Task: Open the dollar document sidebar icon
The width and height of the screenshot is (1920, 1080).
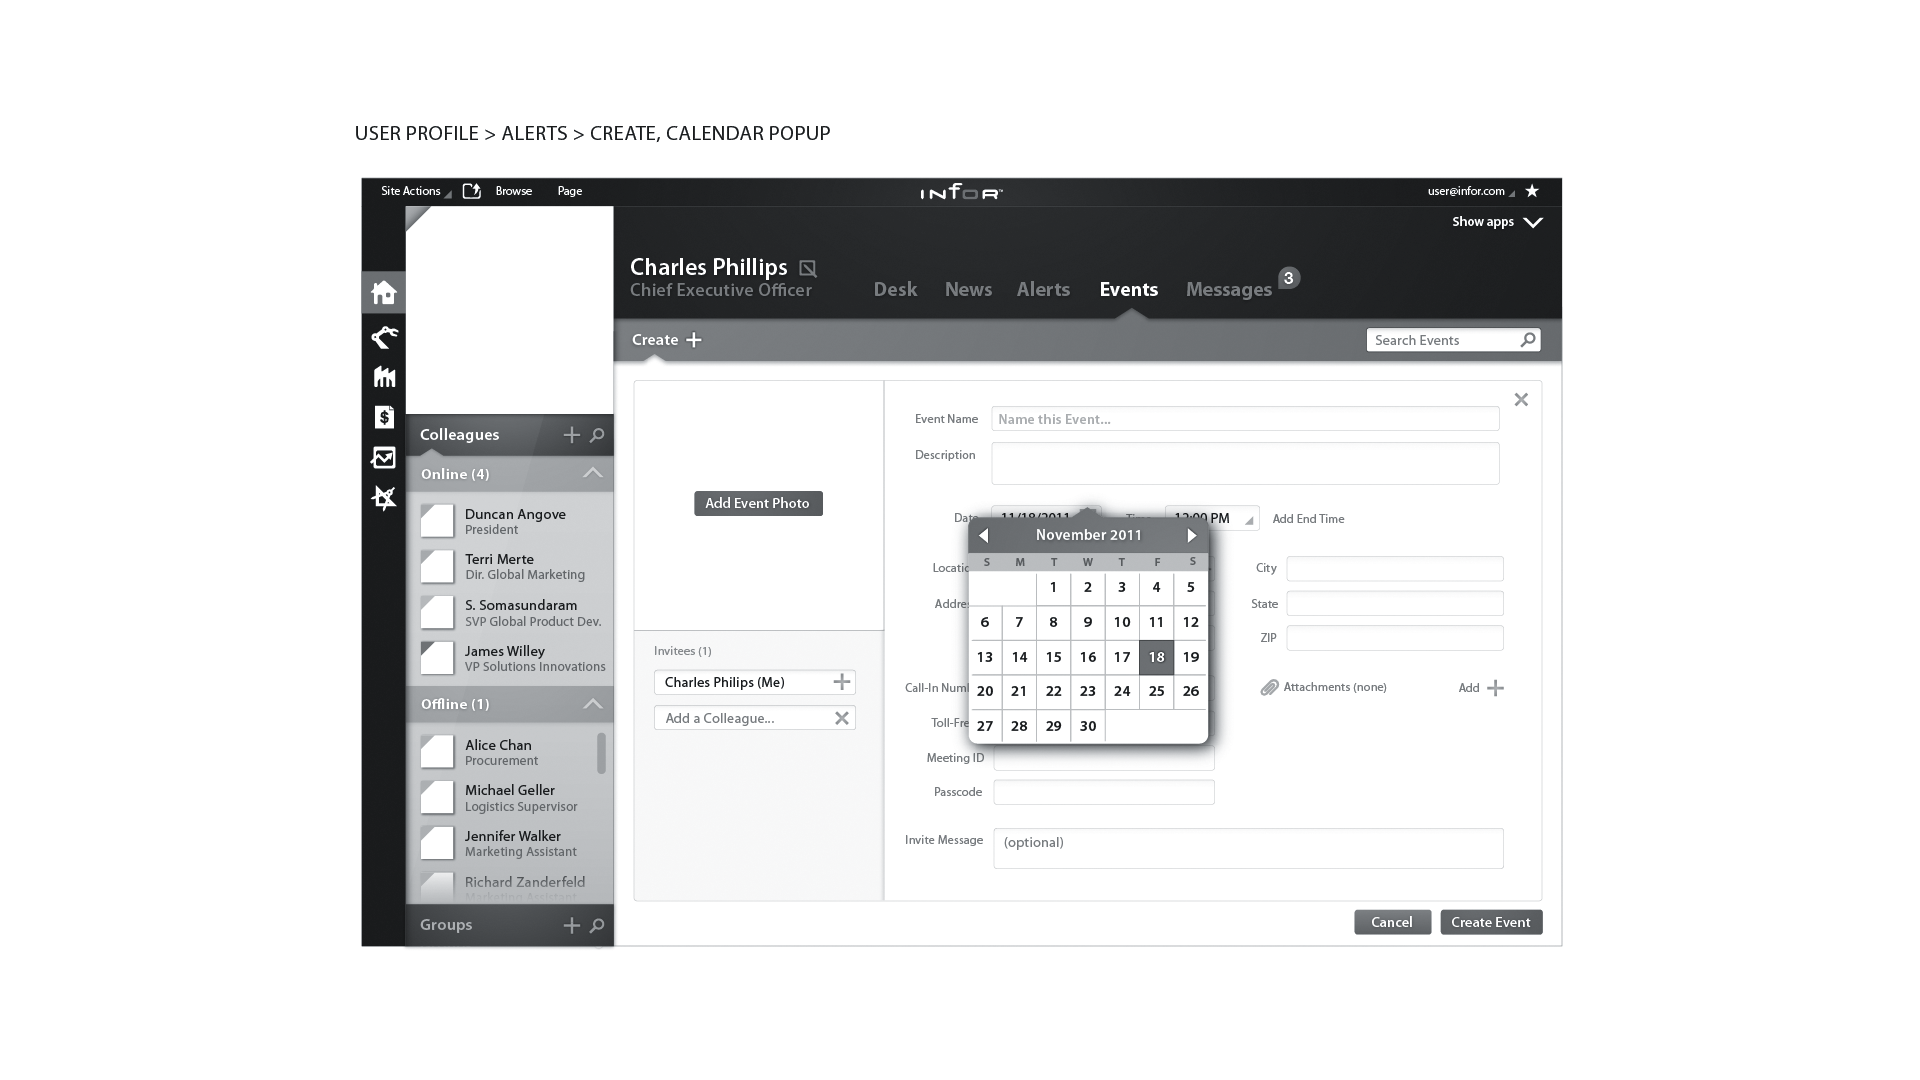Action: click(x=384, y=417)
